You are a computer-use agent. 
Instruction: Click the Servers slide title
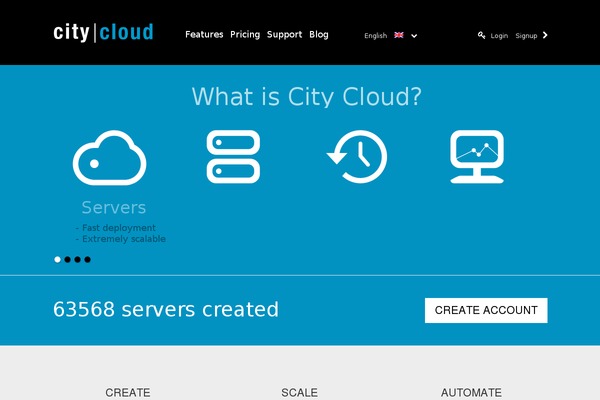pos(114,207)
